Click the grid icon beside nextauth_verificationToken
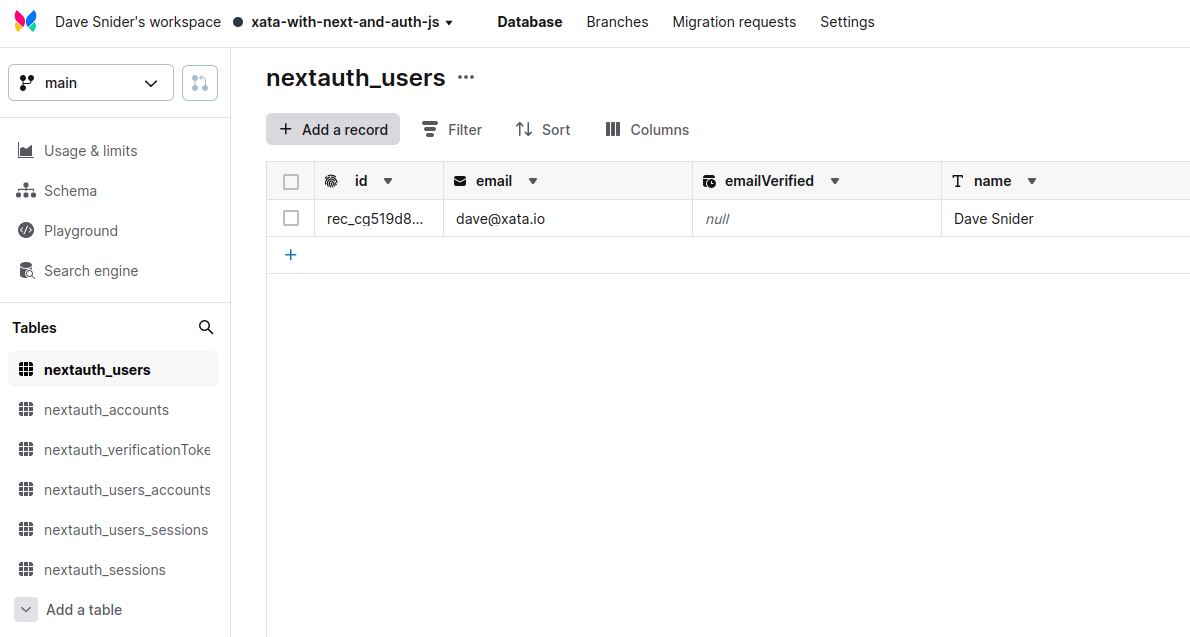Image resolution: width=1190 pixels, height=637 pixels. [26, 449]
